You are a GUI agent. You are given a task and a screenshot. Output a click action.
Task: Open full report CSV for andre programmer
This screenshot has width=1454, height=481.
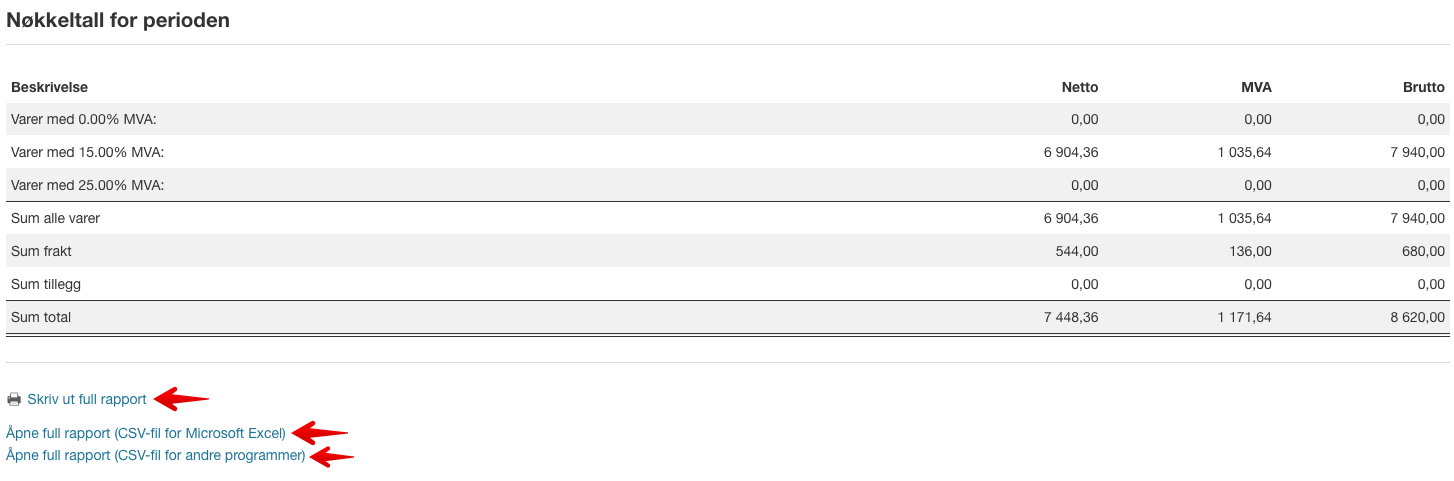point(156,455)
